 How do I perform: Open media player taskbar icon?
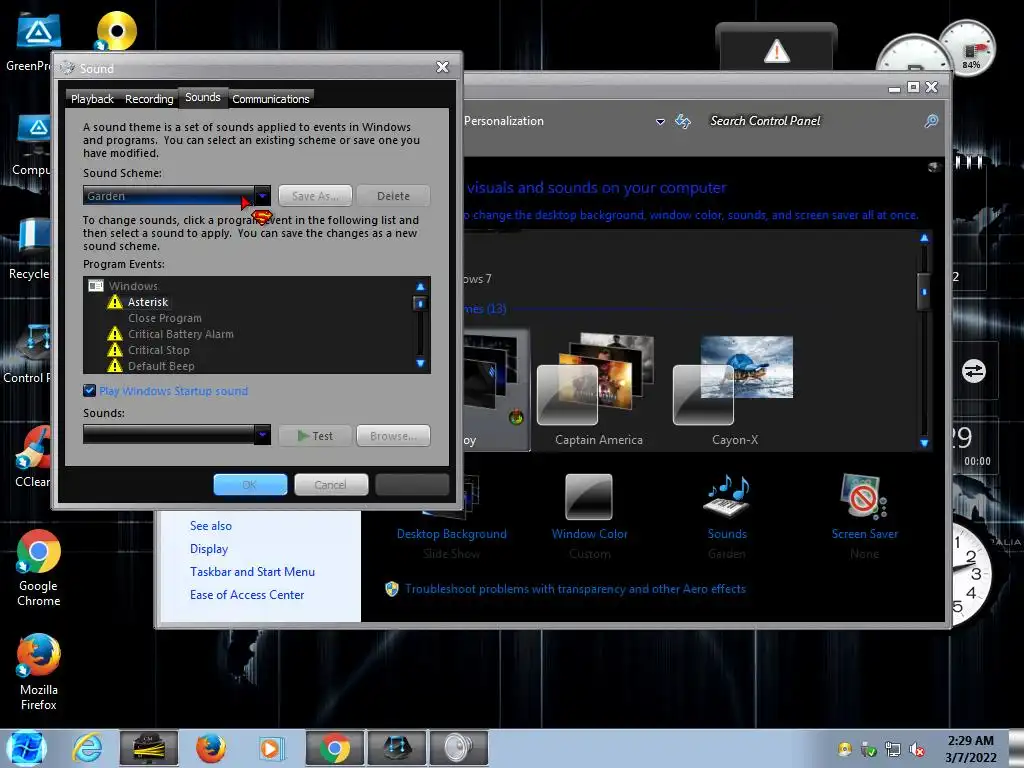(x=270, y=748)
